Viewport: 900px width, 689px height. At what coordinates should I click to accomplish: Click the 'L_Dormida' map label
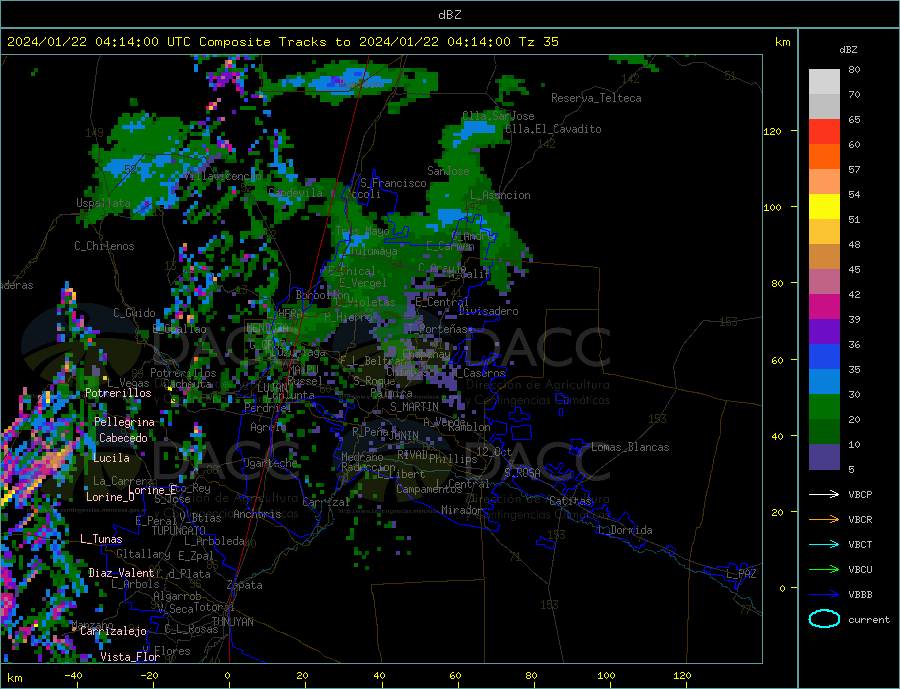pyautogui.click(x=626, y=530)
